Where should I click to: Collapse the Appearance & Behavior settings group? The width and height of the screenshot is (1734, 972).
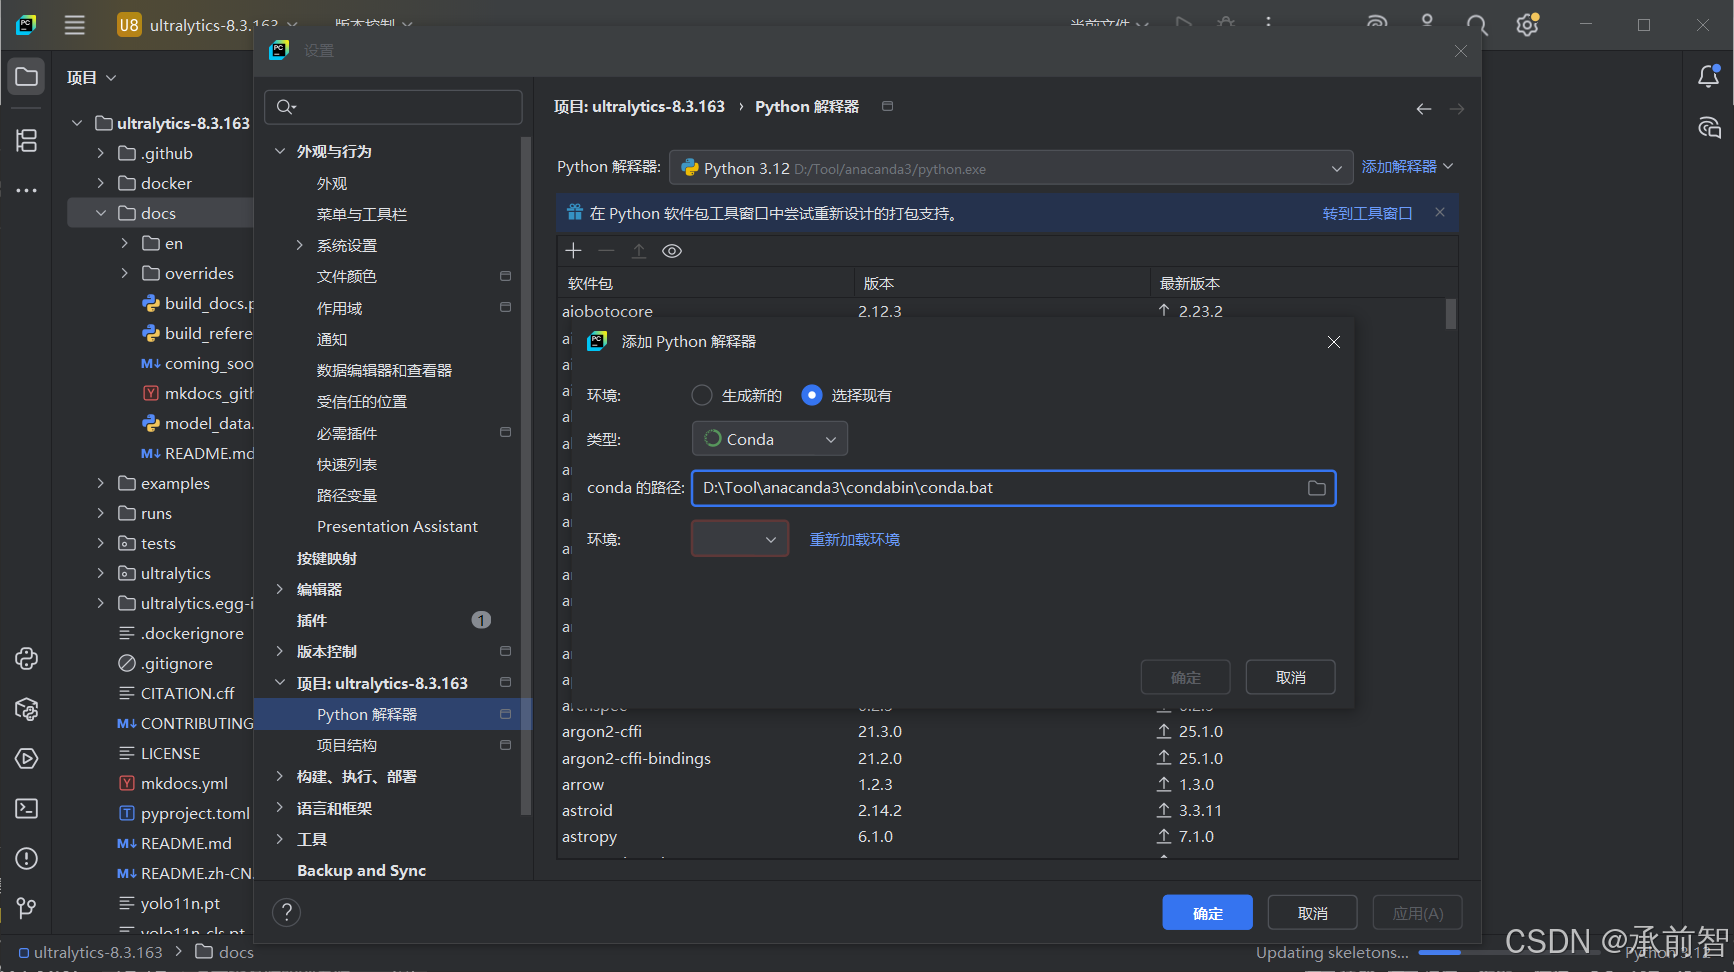tap(280, 151)
